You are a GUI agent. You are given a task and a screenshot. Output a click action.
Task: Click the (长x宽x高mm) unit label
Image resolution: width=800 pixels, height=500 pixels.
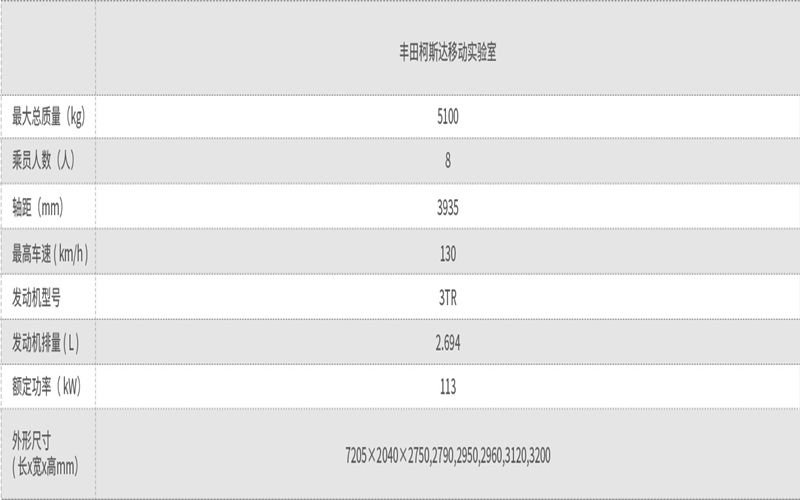pos(45,466)
